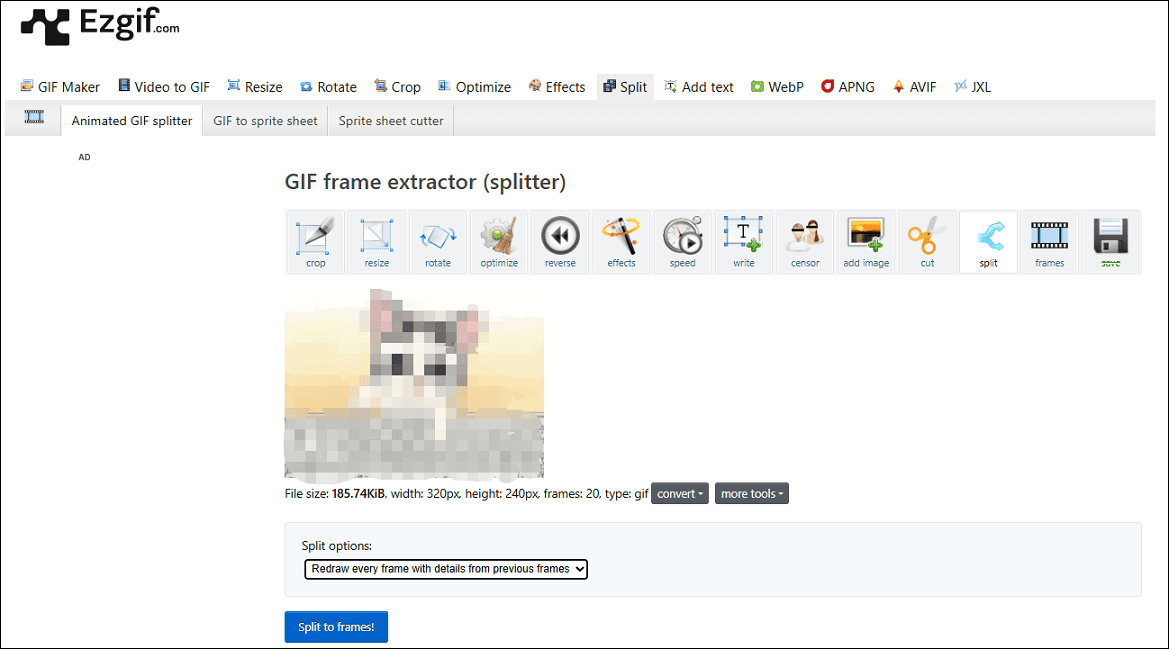Open the write text tool
This screenshot has width=1169, height=649.
click(x=743, y=241)
